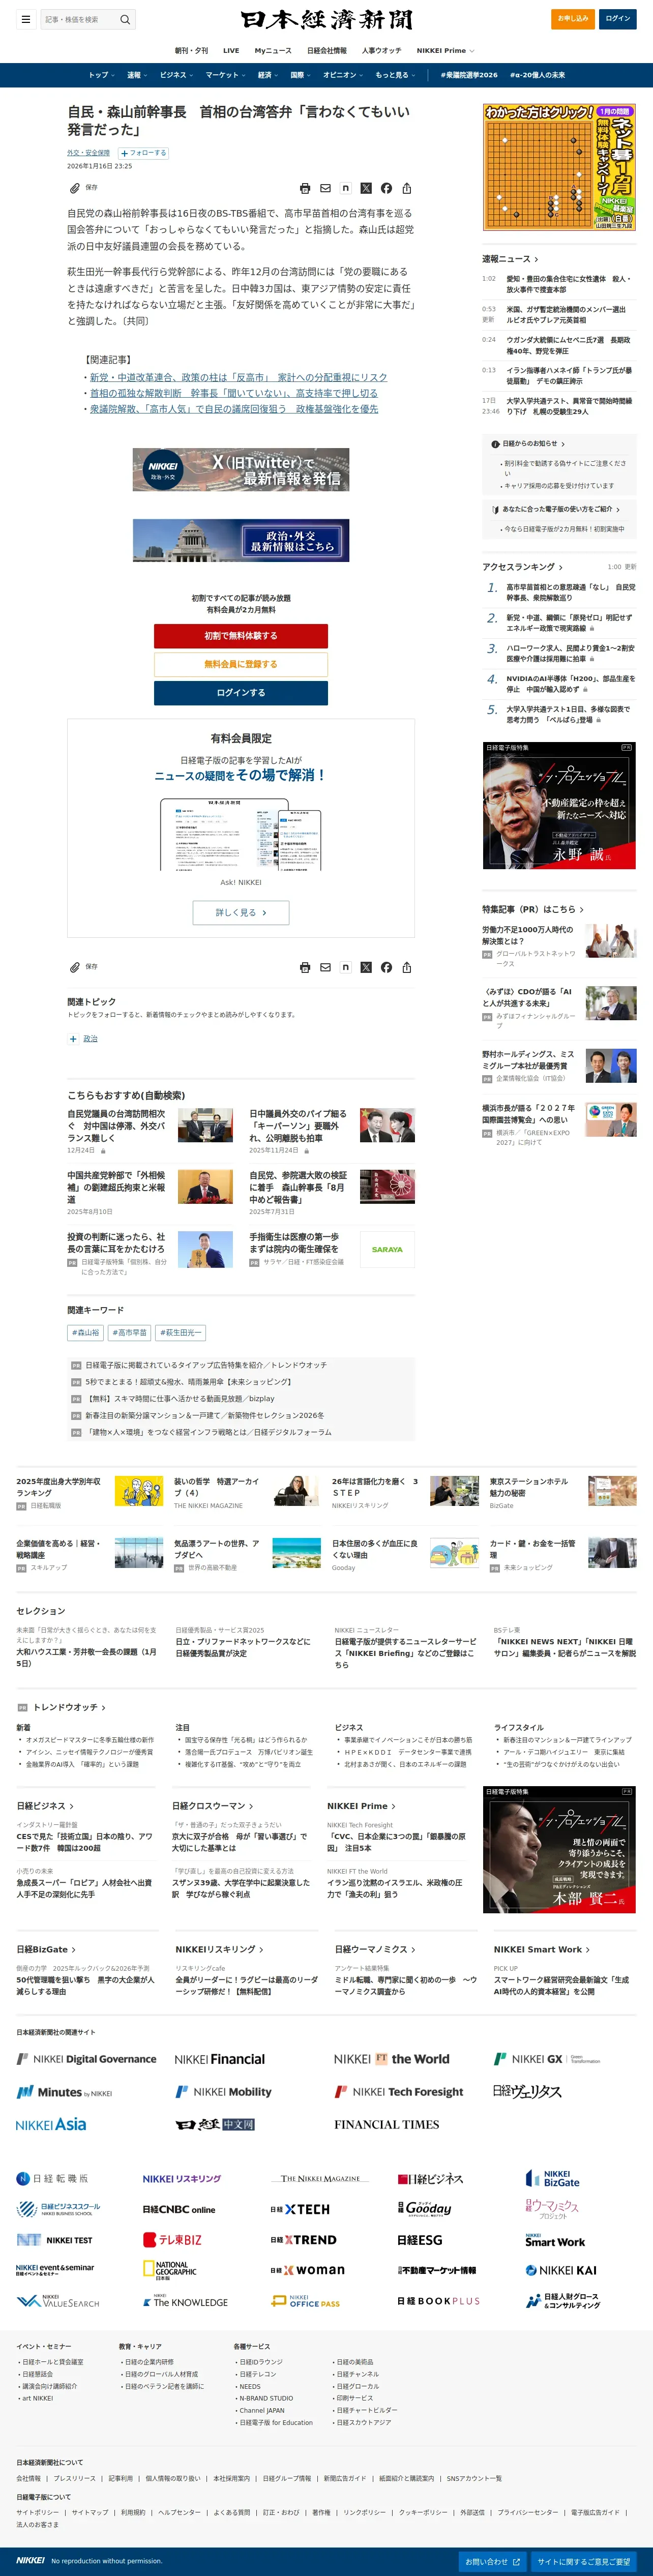Click サイトに関するご意見ご要望 button
The height and width of the screenshot is (2576, 653).
point(584,2561)
